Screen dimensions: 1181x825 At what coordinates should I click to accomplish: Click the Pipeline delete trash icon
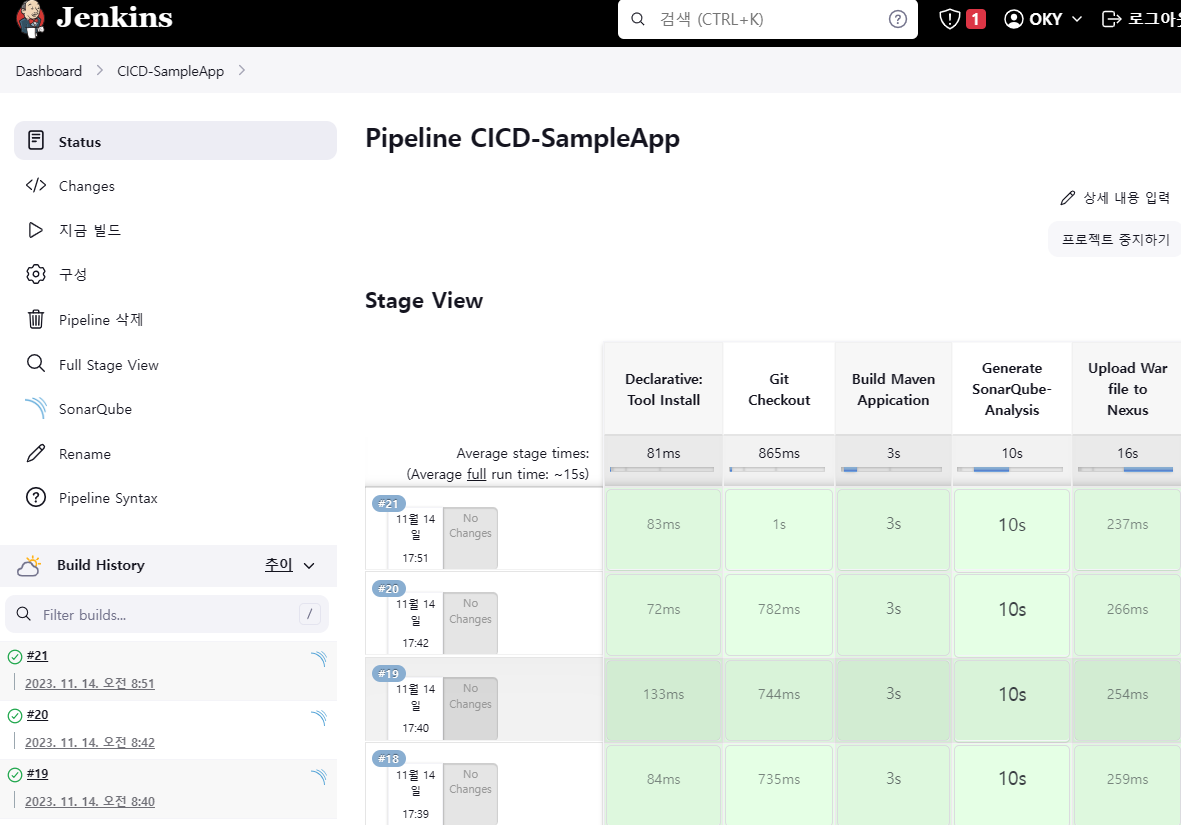click(35, 319)
